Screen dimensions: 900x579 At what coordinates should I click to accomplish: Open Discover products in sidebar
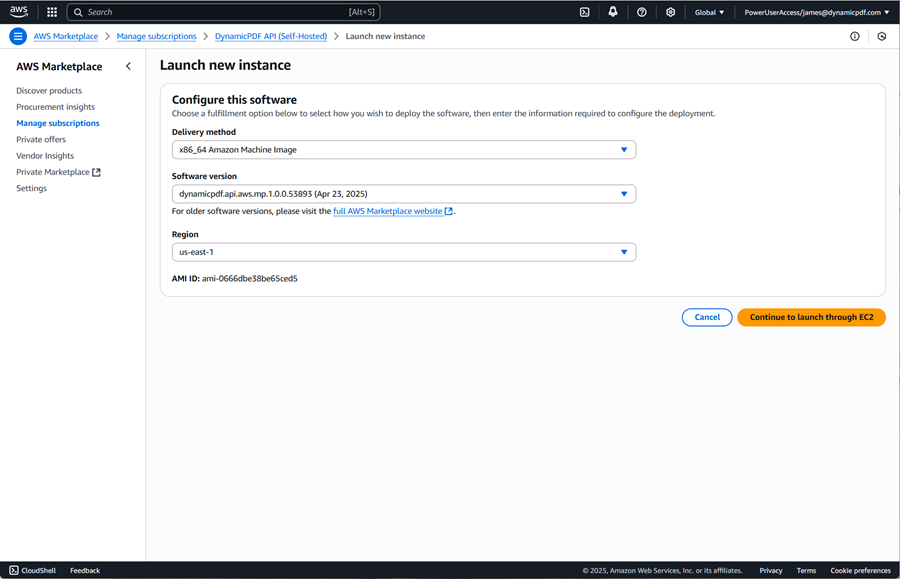pyautogui.click(x=49, y=91)
